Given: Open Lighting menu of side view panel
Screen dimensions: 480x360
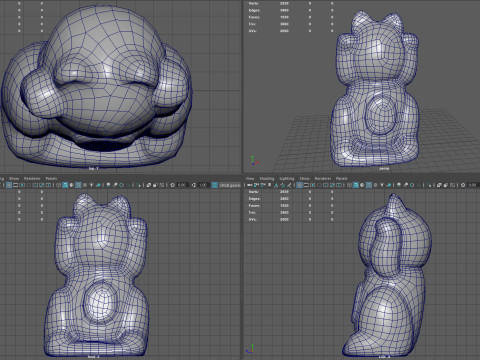Looking at the screenshot, I should [x=287, y=179].
